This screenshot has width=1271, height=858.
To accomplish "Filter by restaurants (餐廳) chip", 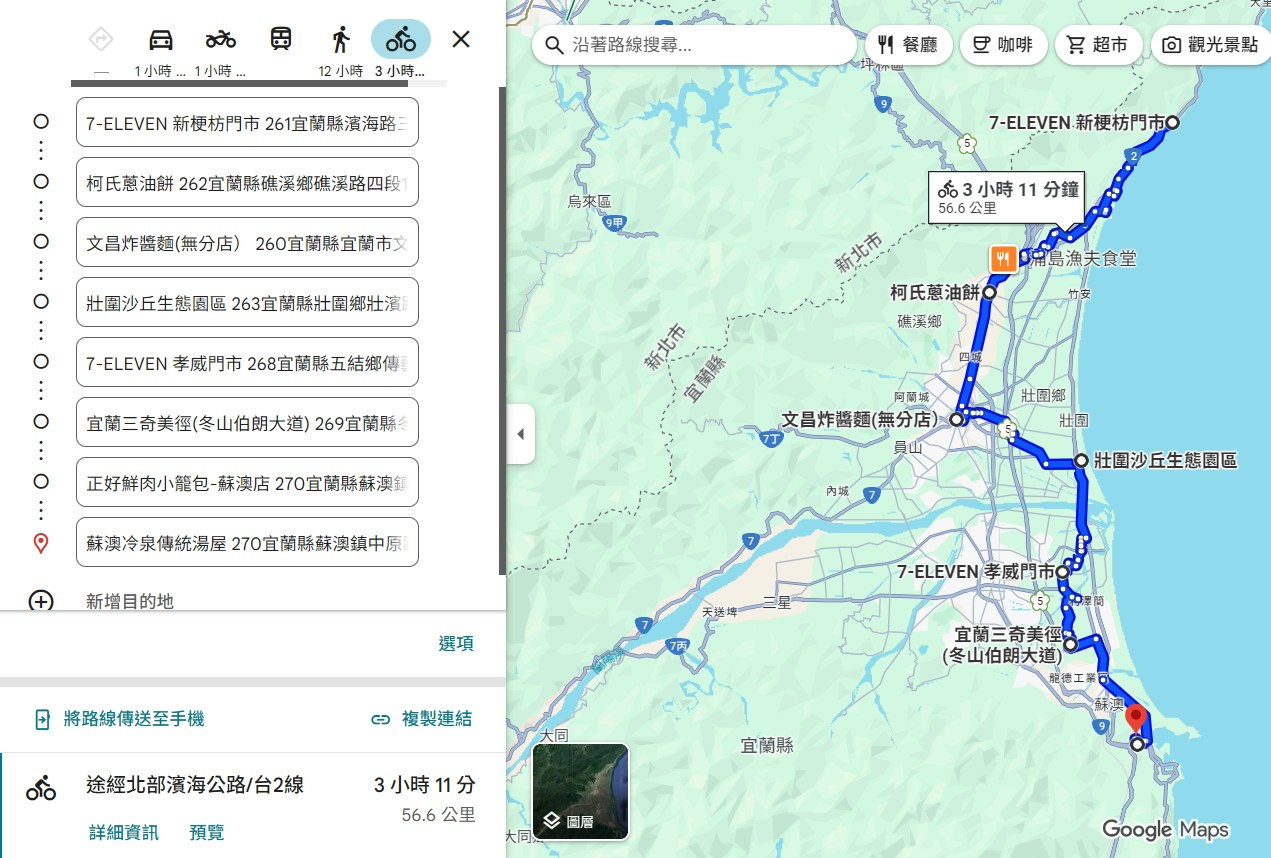I will (907, 45).
